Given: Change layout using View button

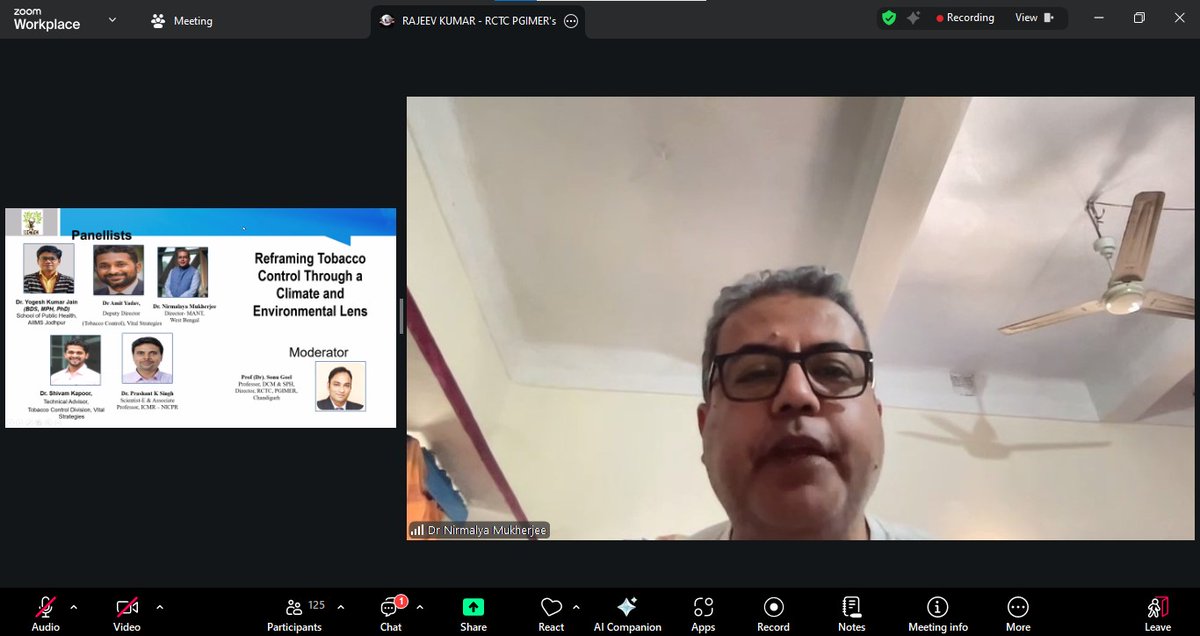Looking at the screenshot, I should click(1034, 18).
